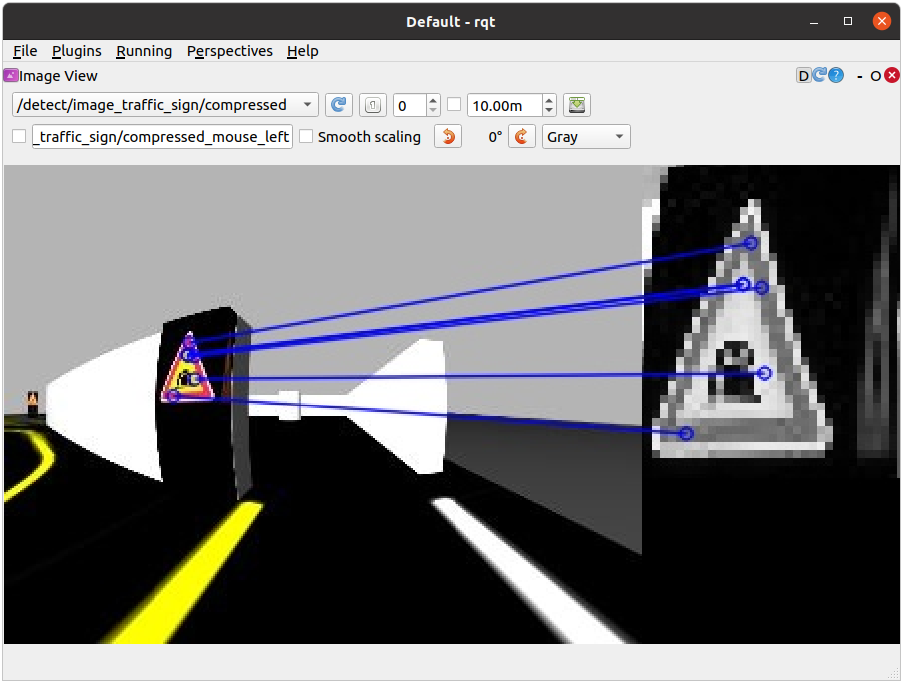Increase the 10.00m range spinbox value

[549, 100]
